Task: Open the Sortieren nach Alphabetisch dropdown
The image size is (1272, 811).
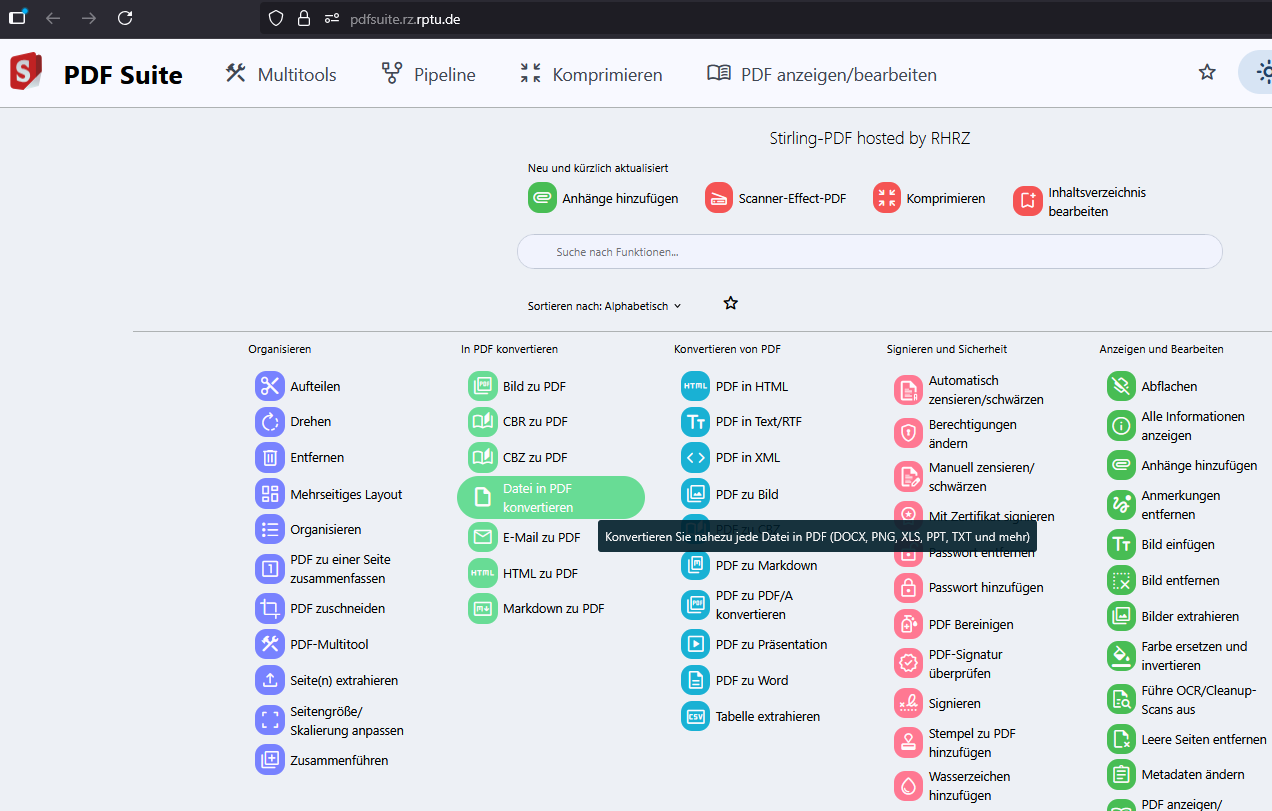Action: 605,306
